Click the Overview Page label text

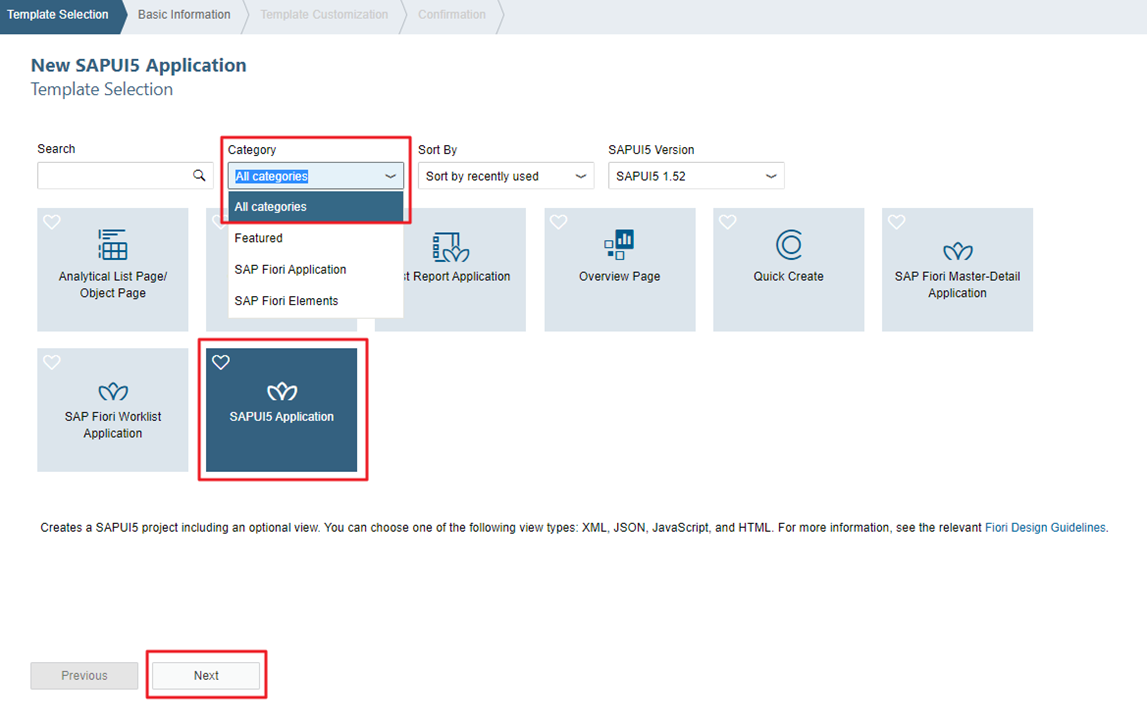coord(620,277)
